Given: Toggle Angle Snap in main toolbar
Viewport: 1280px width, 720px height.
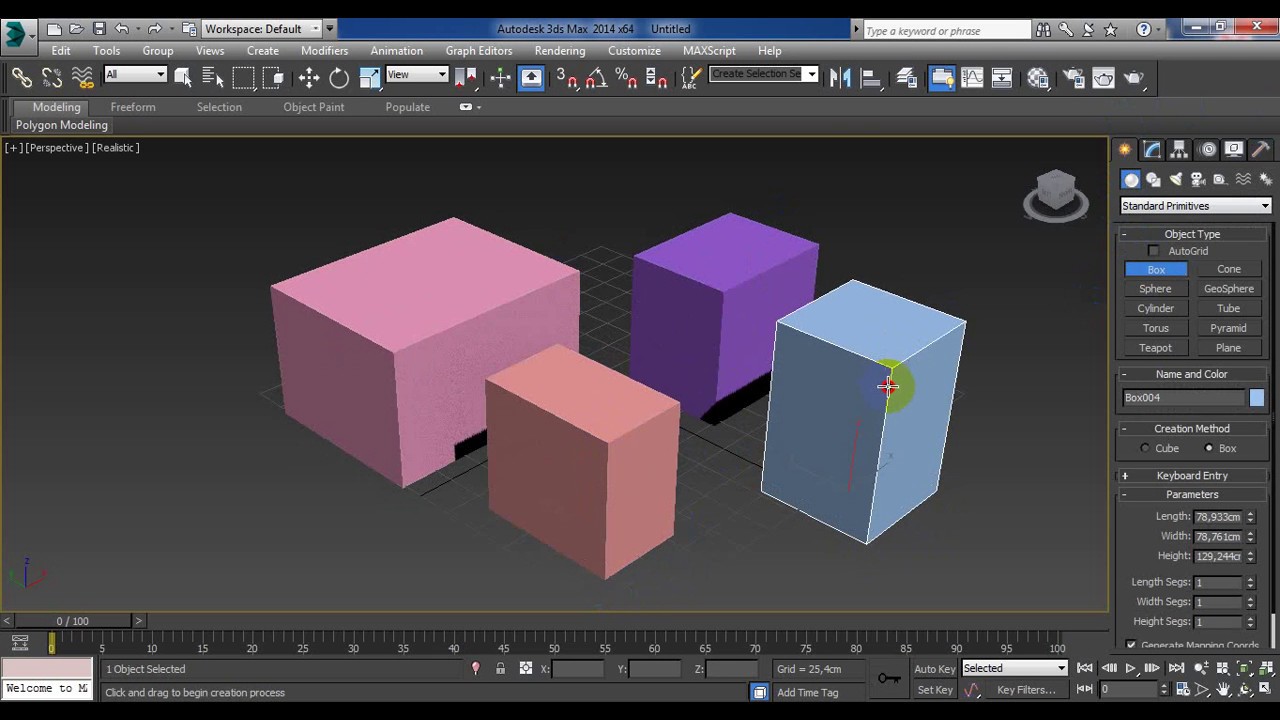Looking at the screenshot, I should point(597,77).
